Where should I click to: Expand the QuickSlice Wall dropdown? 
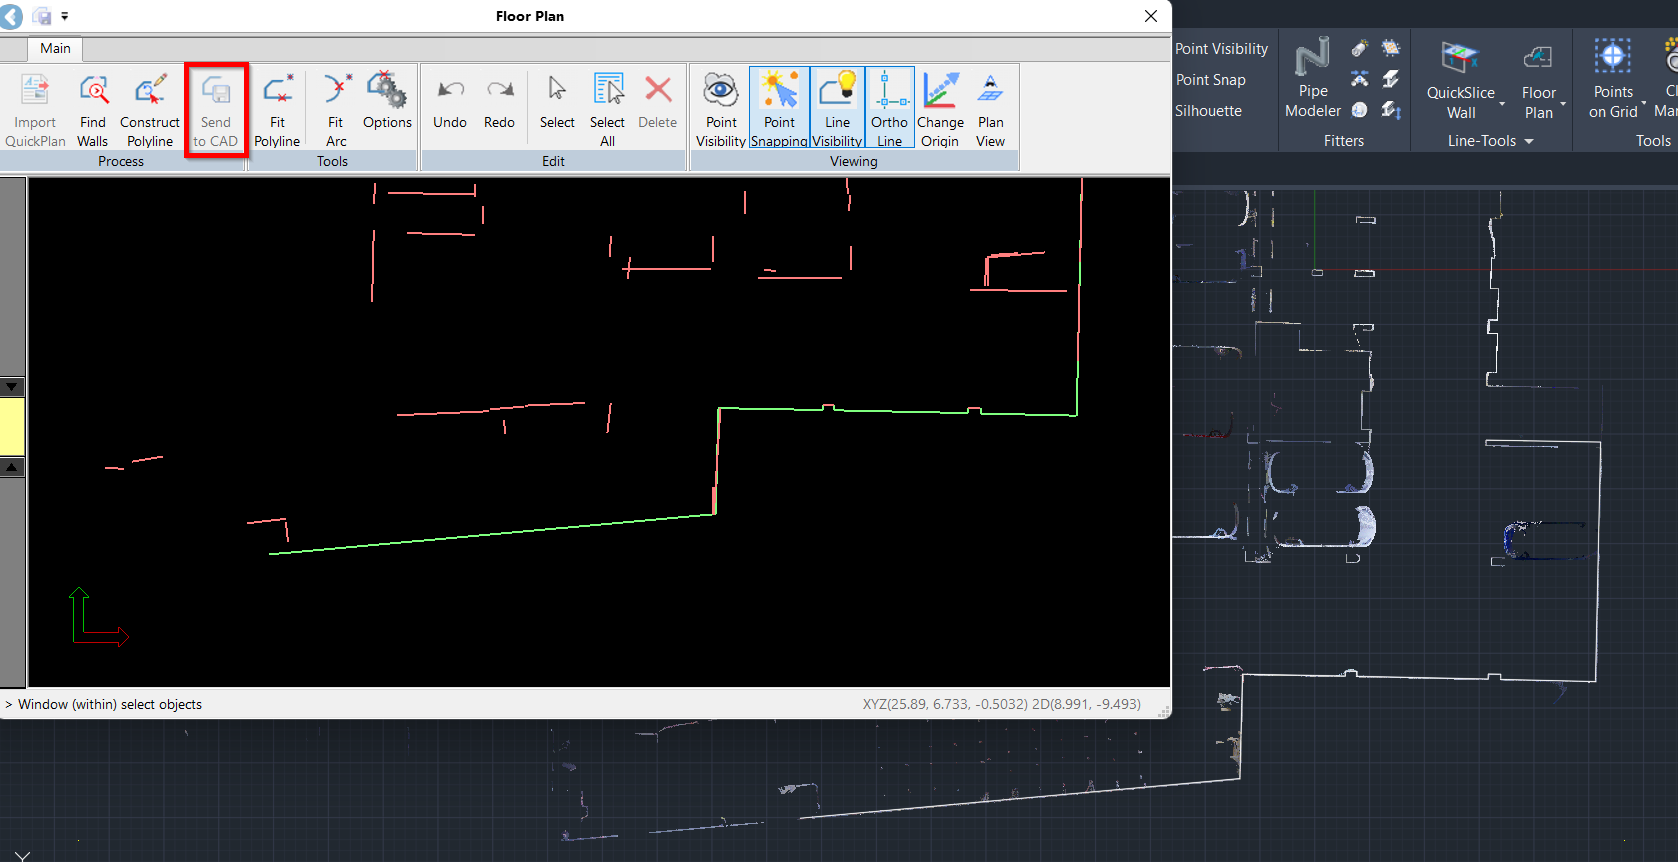click(1501, 103)
